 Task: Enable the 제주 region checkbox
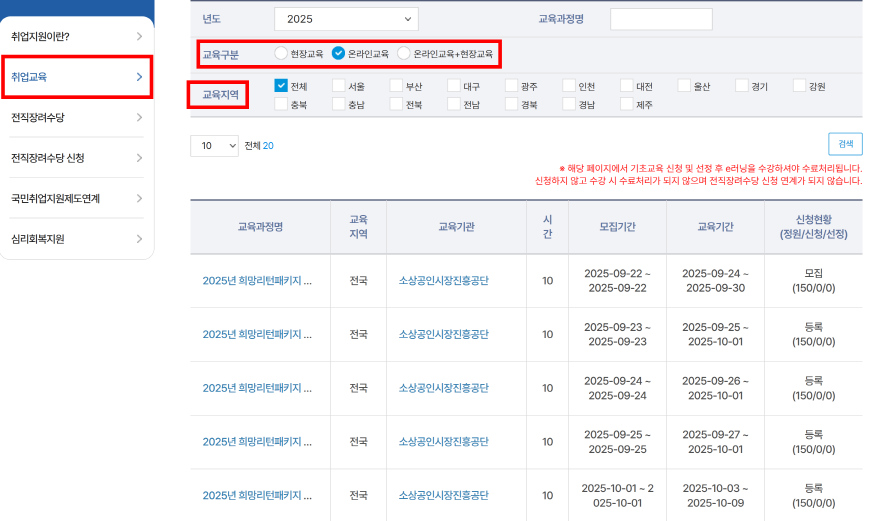click(627, 104)
